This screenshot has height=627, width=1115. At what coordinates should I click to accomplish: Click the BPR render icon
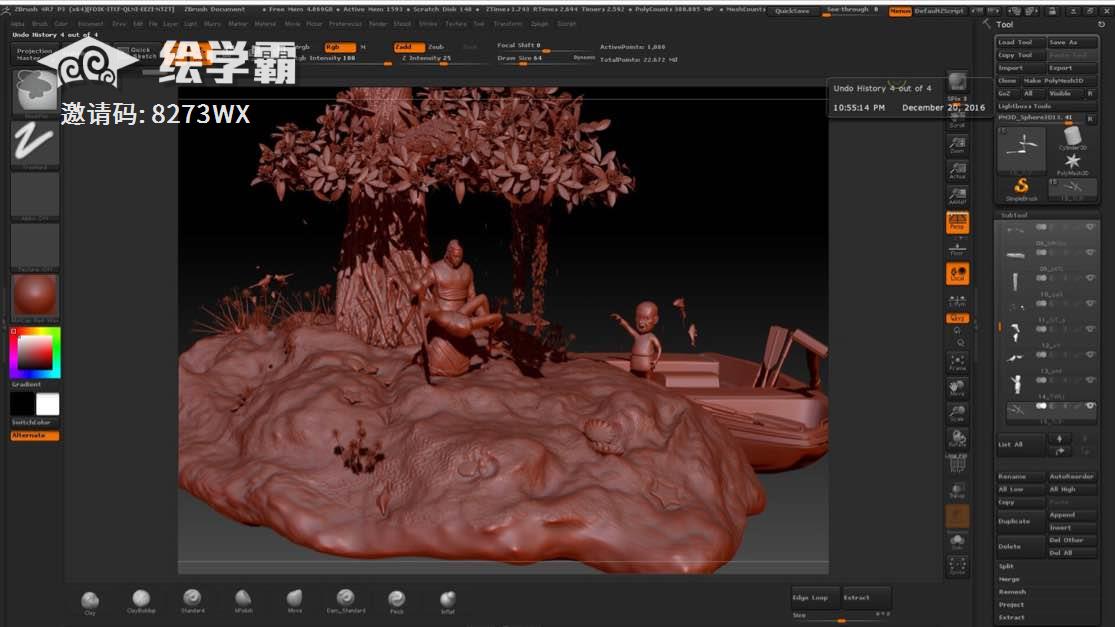click(957, 82)
